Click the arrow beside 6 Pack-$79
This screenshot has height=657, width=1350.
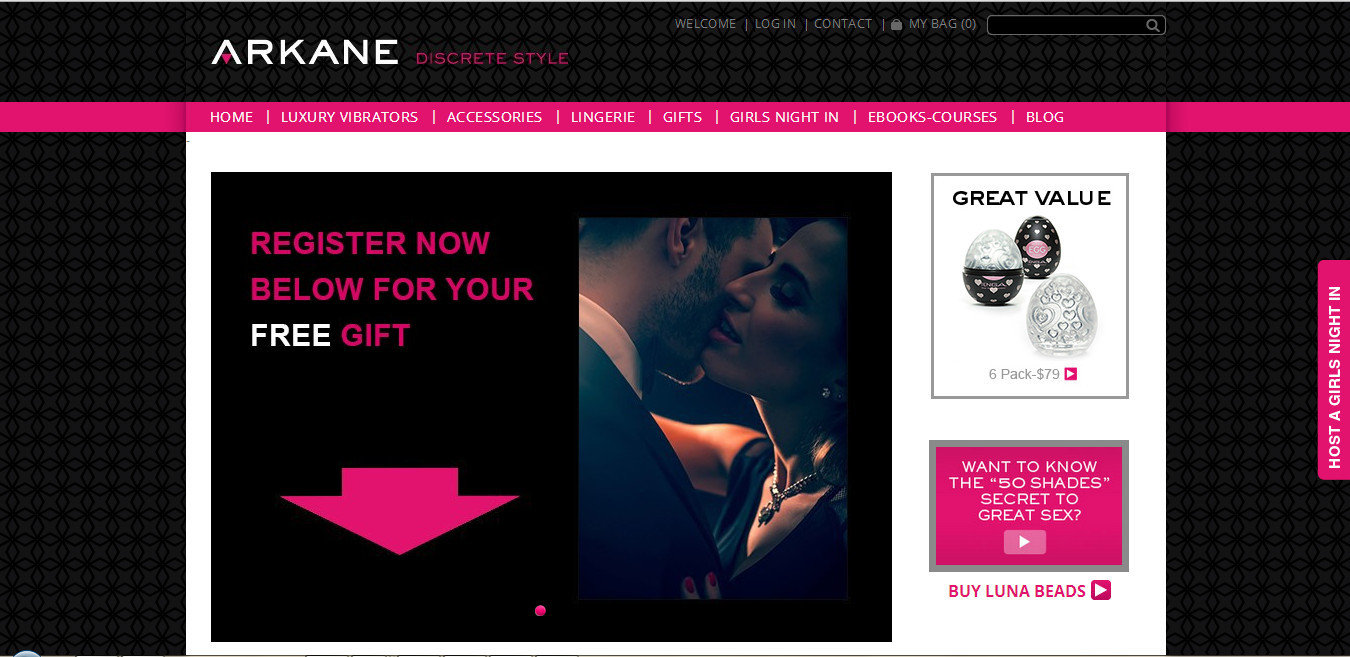(1070, 374)
